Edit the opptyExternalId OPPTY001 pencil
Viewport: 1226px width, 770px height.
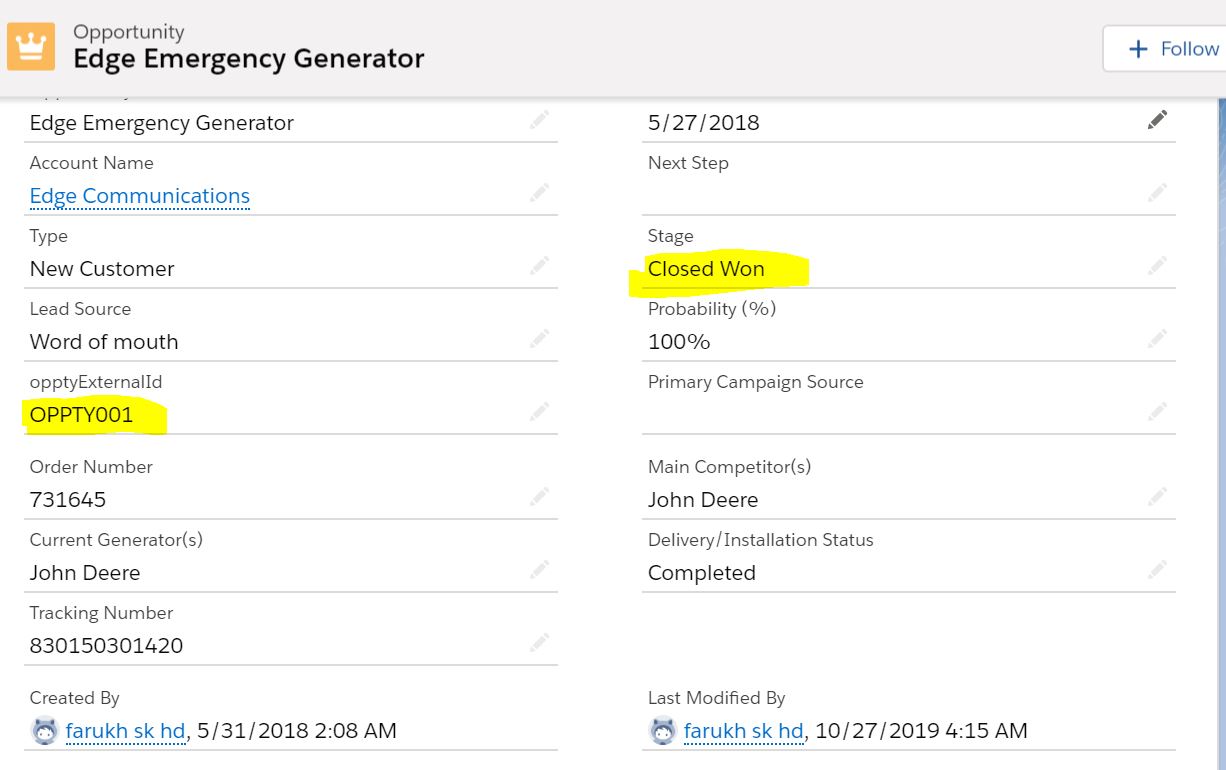pyautogui.click(x=539, y=412)
